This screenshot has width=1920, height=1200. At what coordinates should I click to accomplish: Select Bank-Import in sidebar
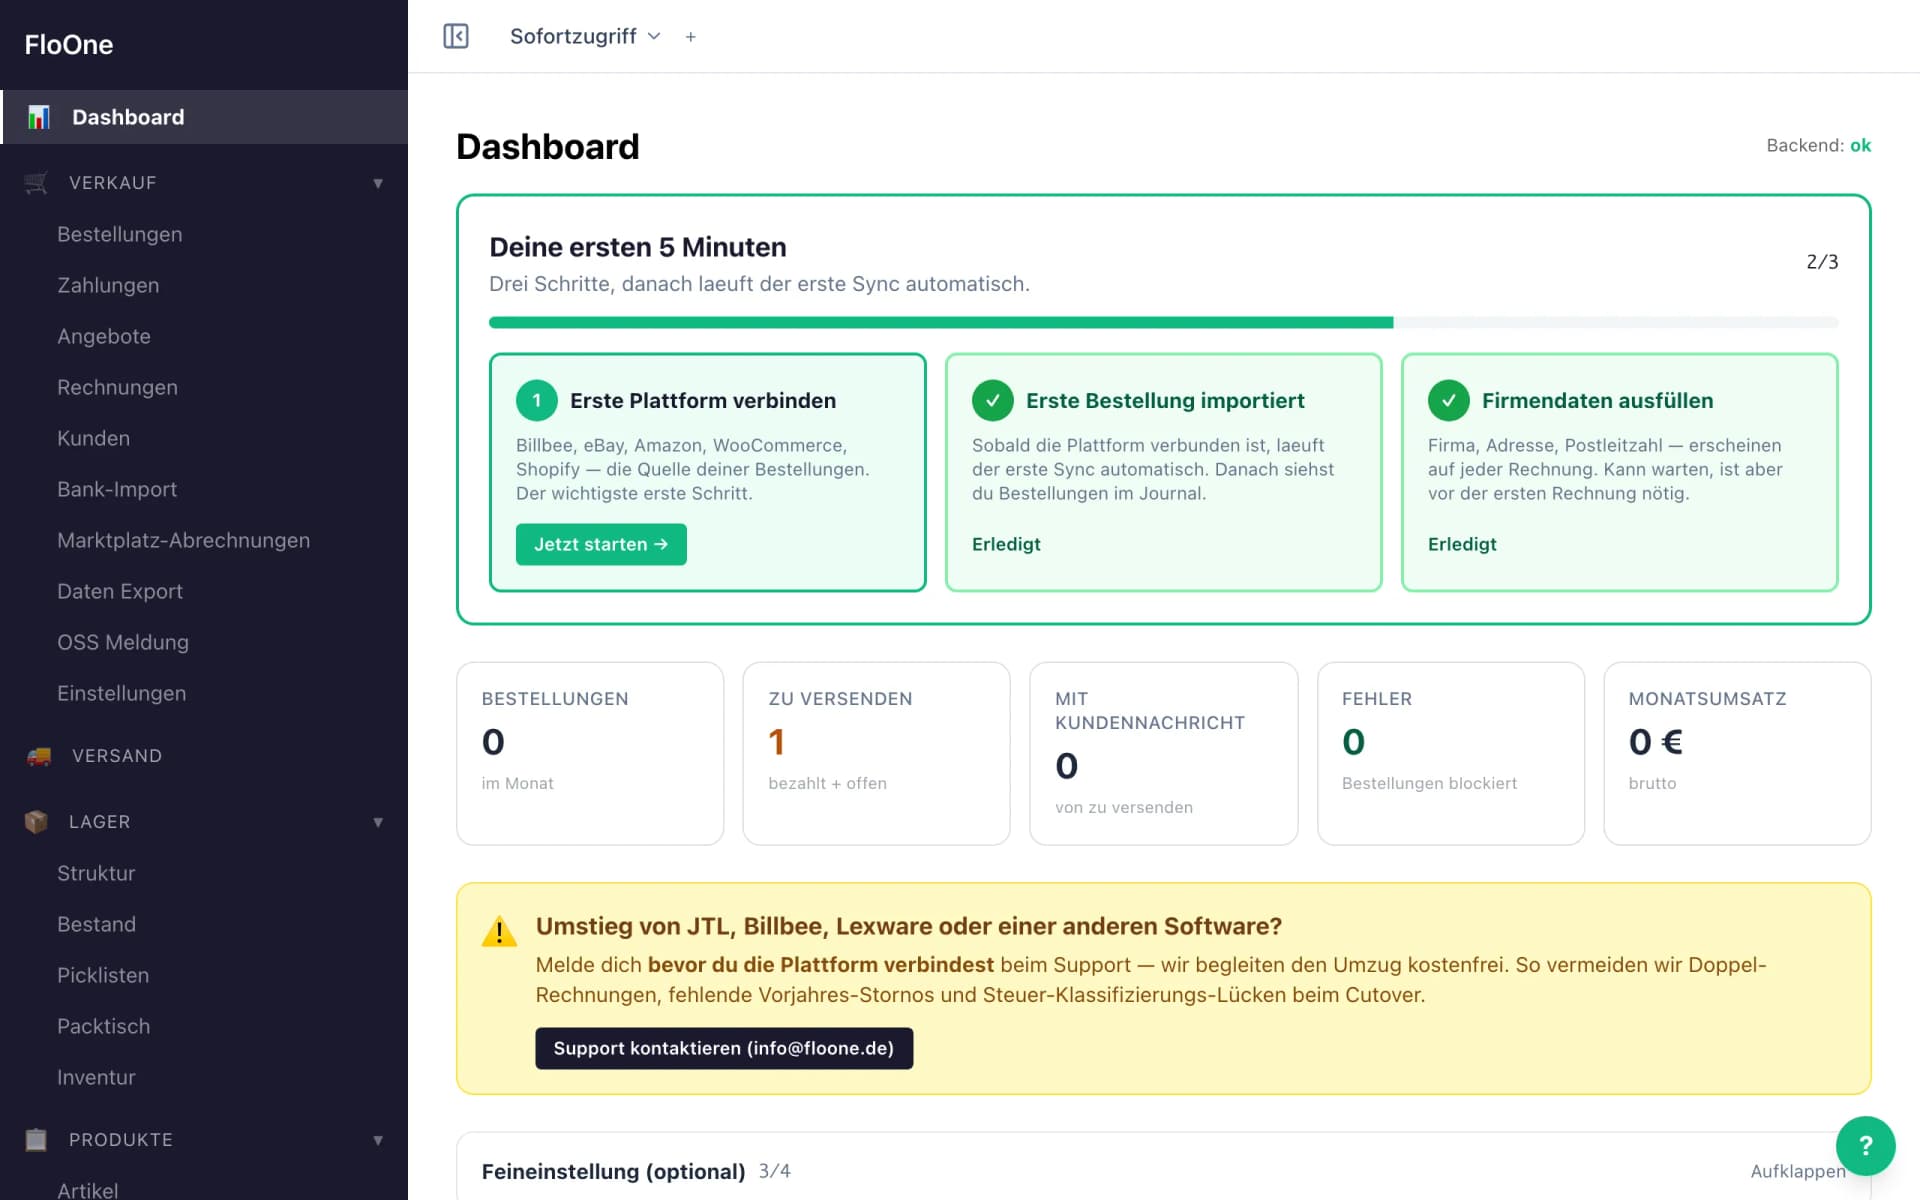117,489
